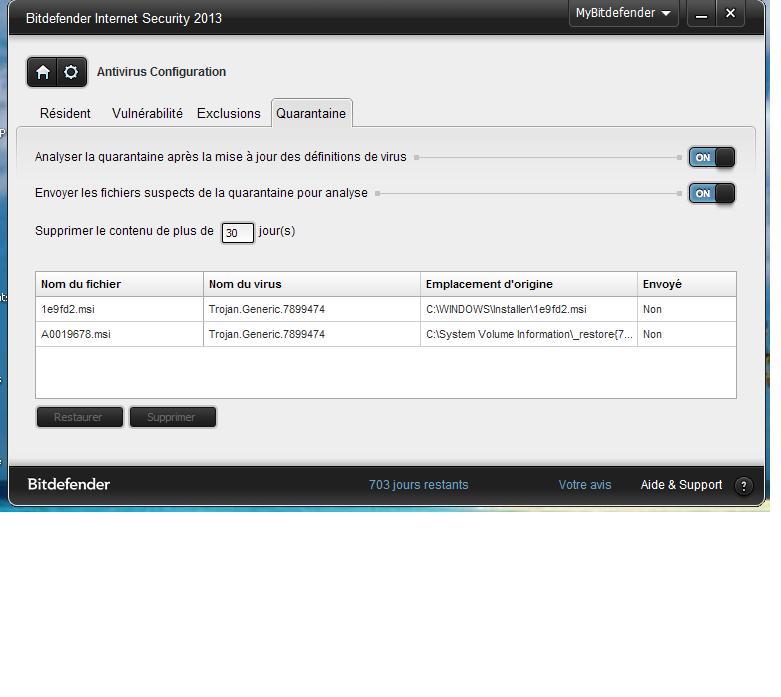Sort by Nom du virus column
Viewport: 781px width, 697px height.
[312, 284]
